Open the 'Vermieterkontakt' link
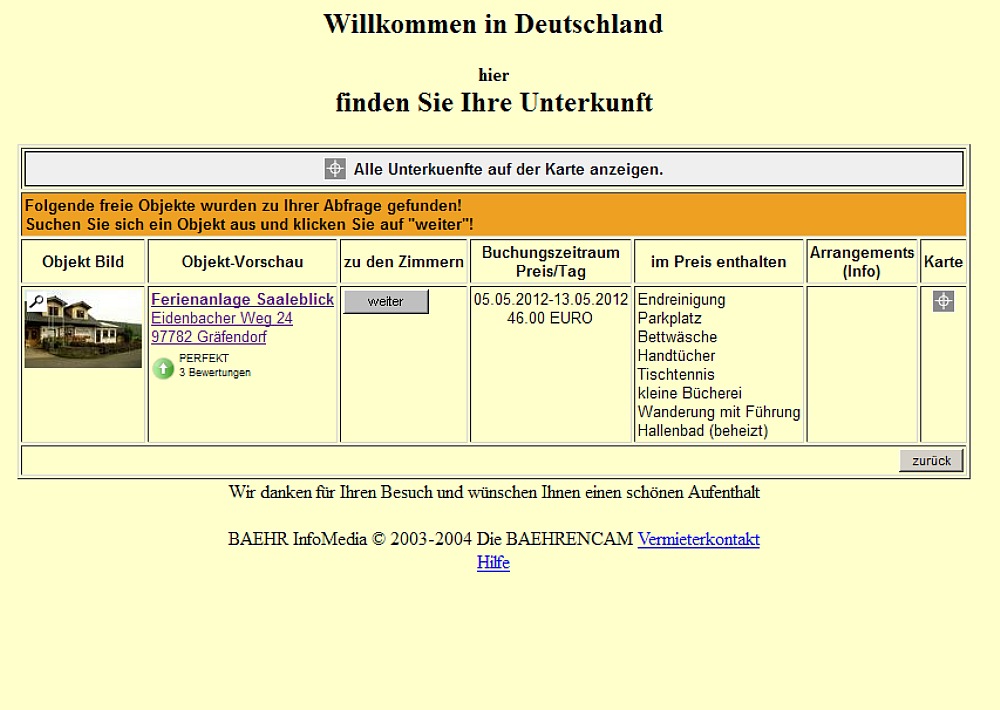Image resolution: width=1000 pixels, height=710 pixels. point(698,539)
